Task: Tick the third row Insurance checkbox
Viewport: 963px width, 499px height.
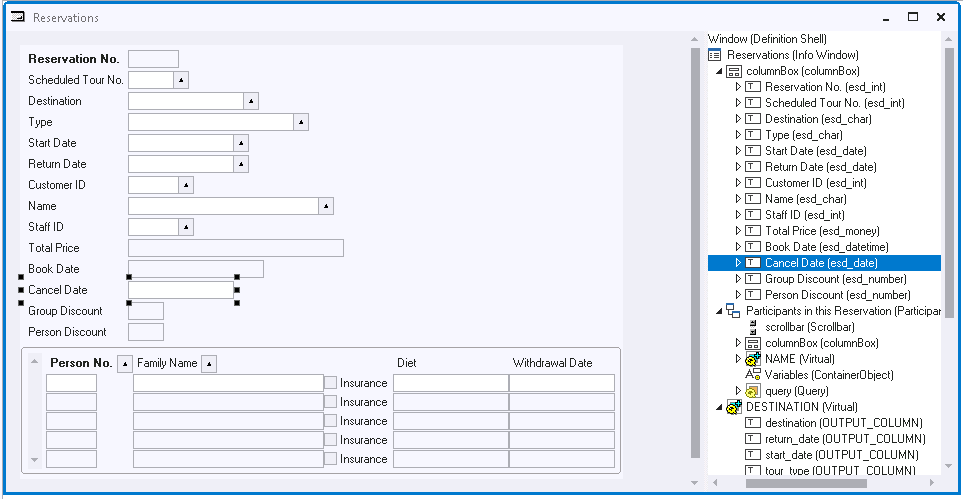Action: pyautogui.click(x=331, y=421)
